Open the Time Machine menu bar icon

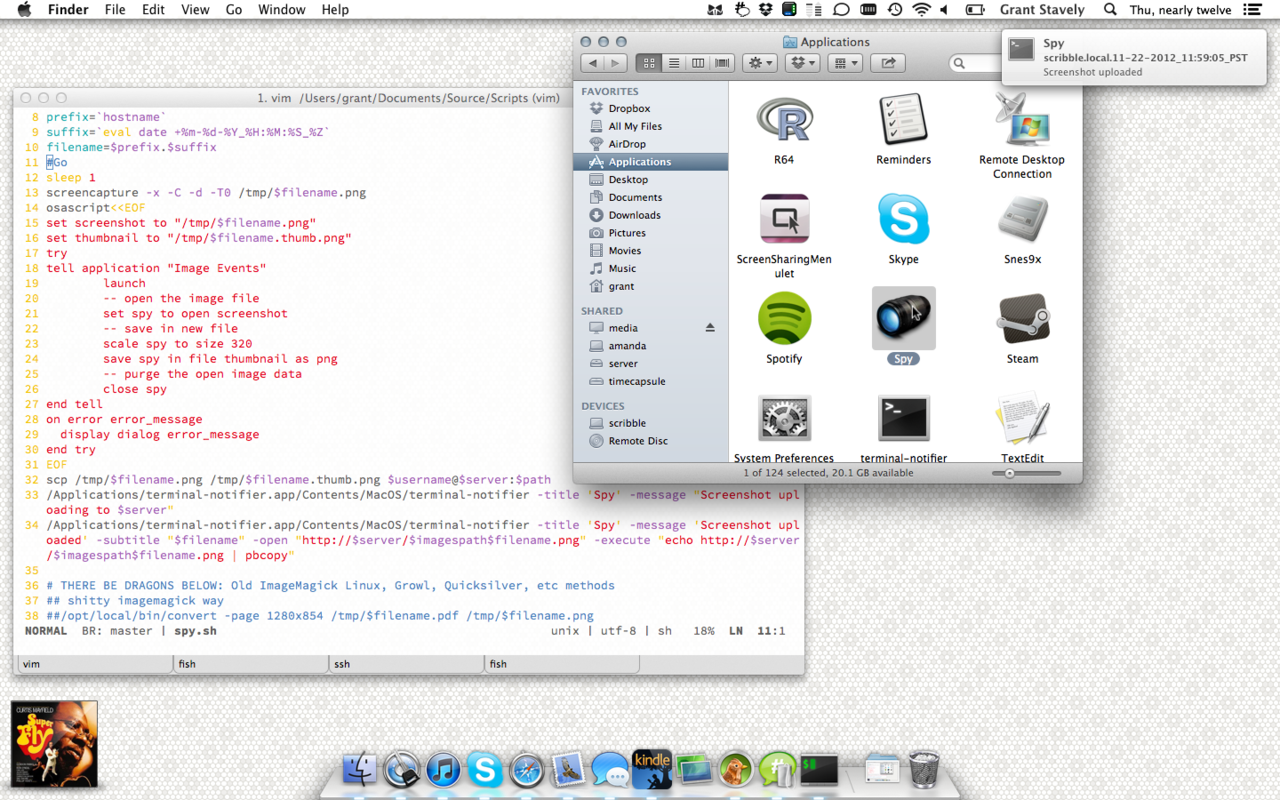click(x=895, y=10)
